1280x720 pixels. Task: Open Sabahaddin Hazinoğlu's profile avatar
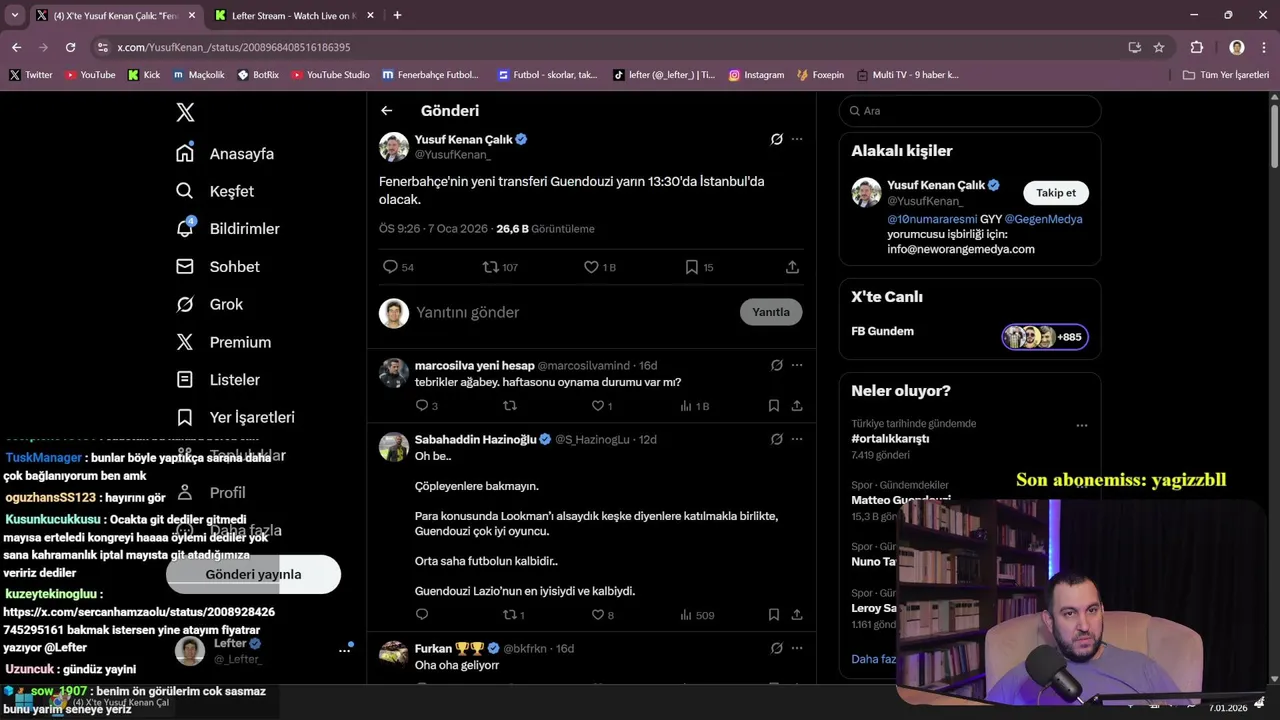click(394, 447)
